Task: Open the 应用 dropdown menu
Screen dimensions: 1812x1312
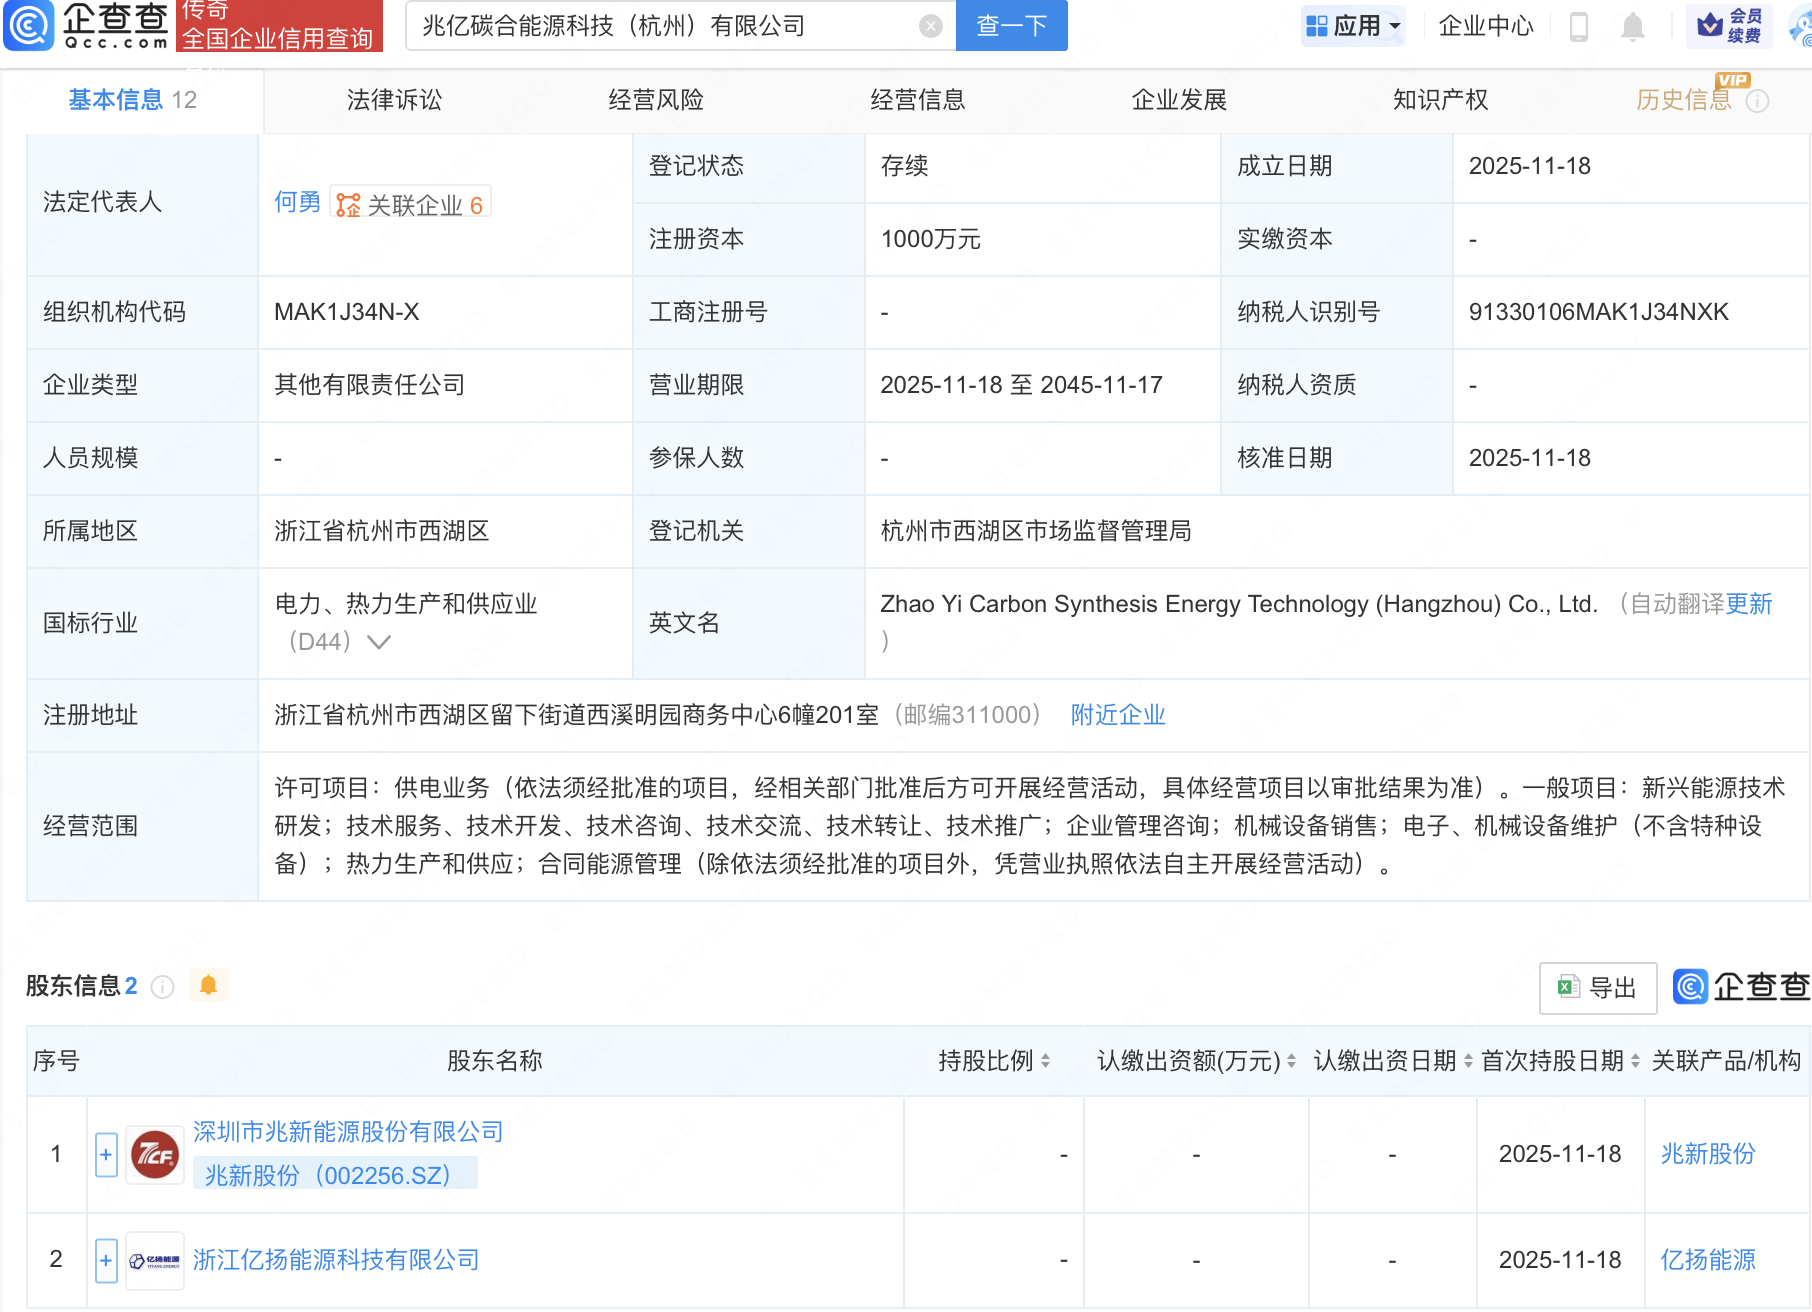Action: 1354,26
